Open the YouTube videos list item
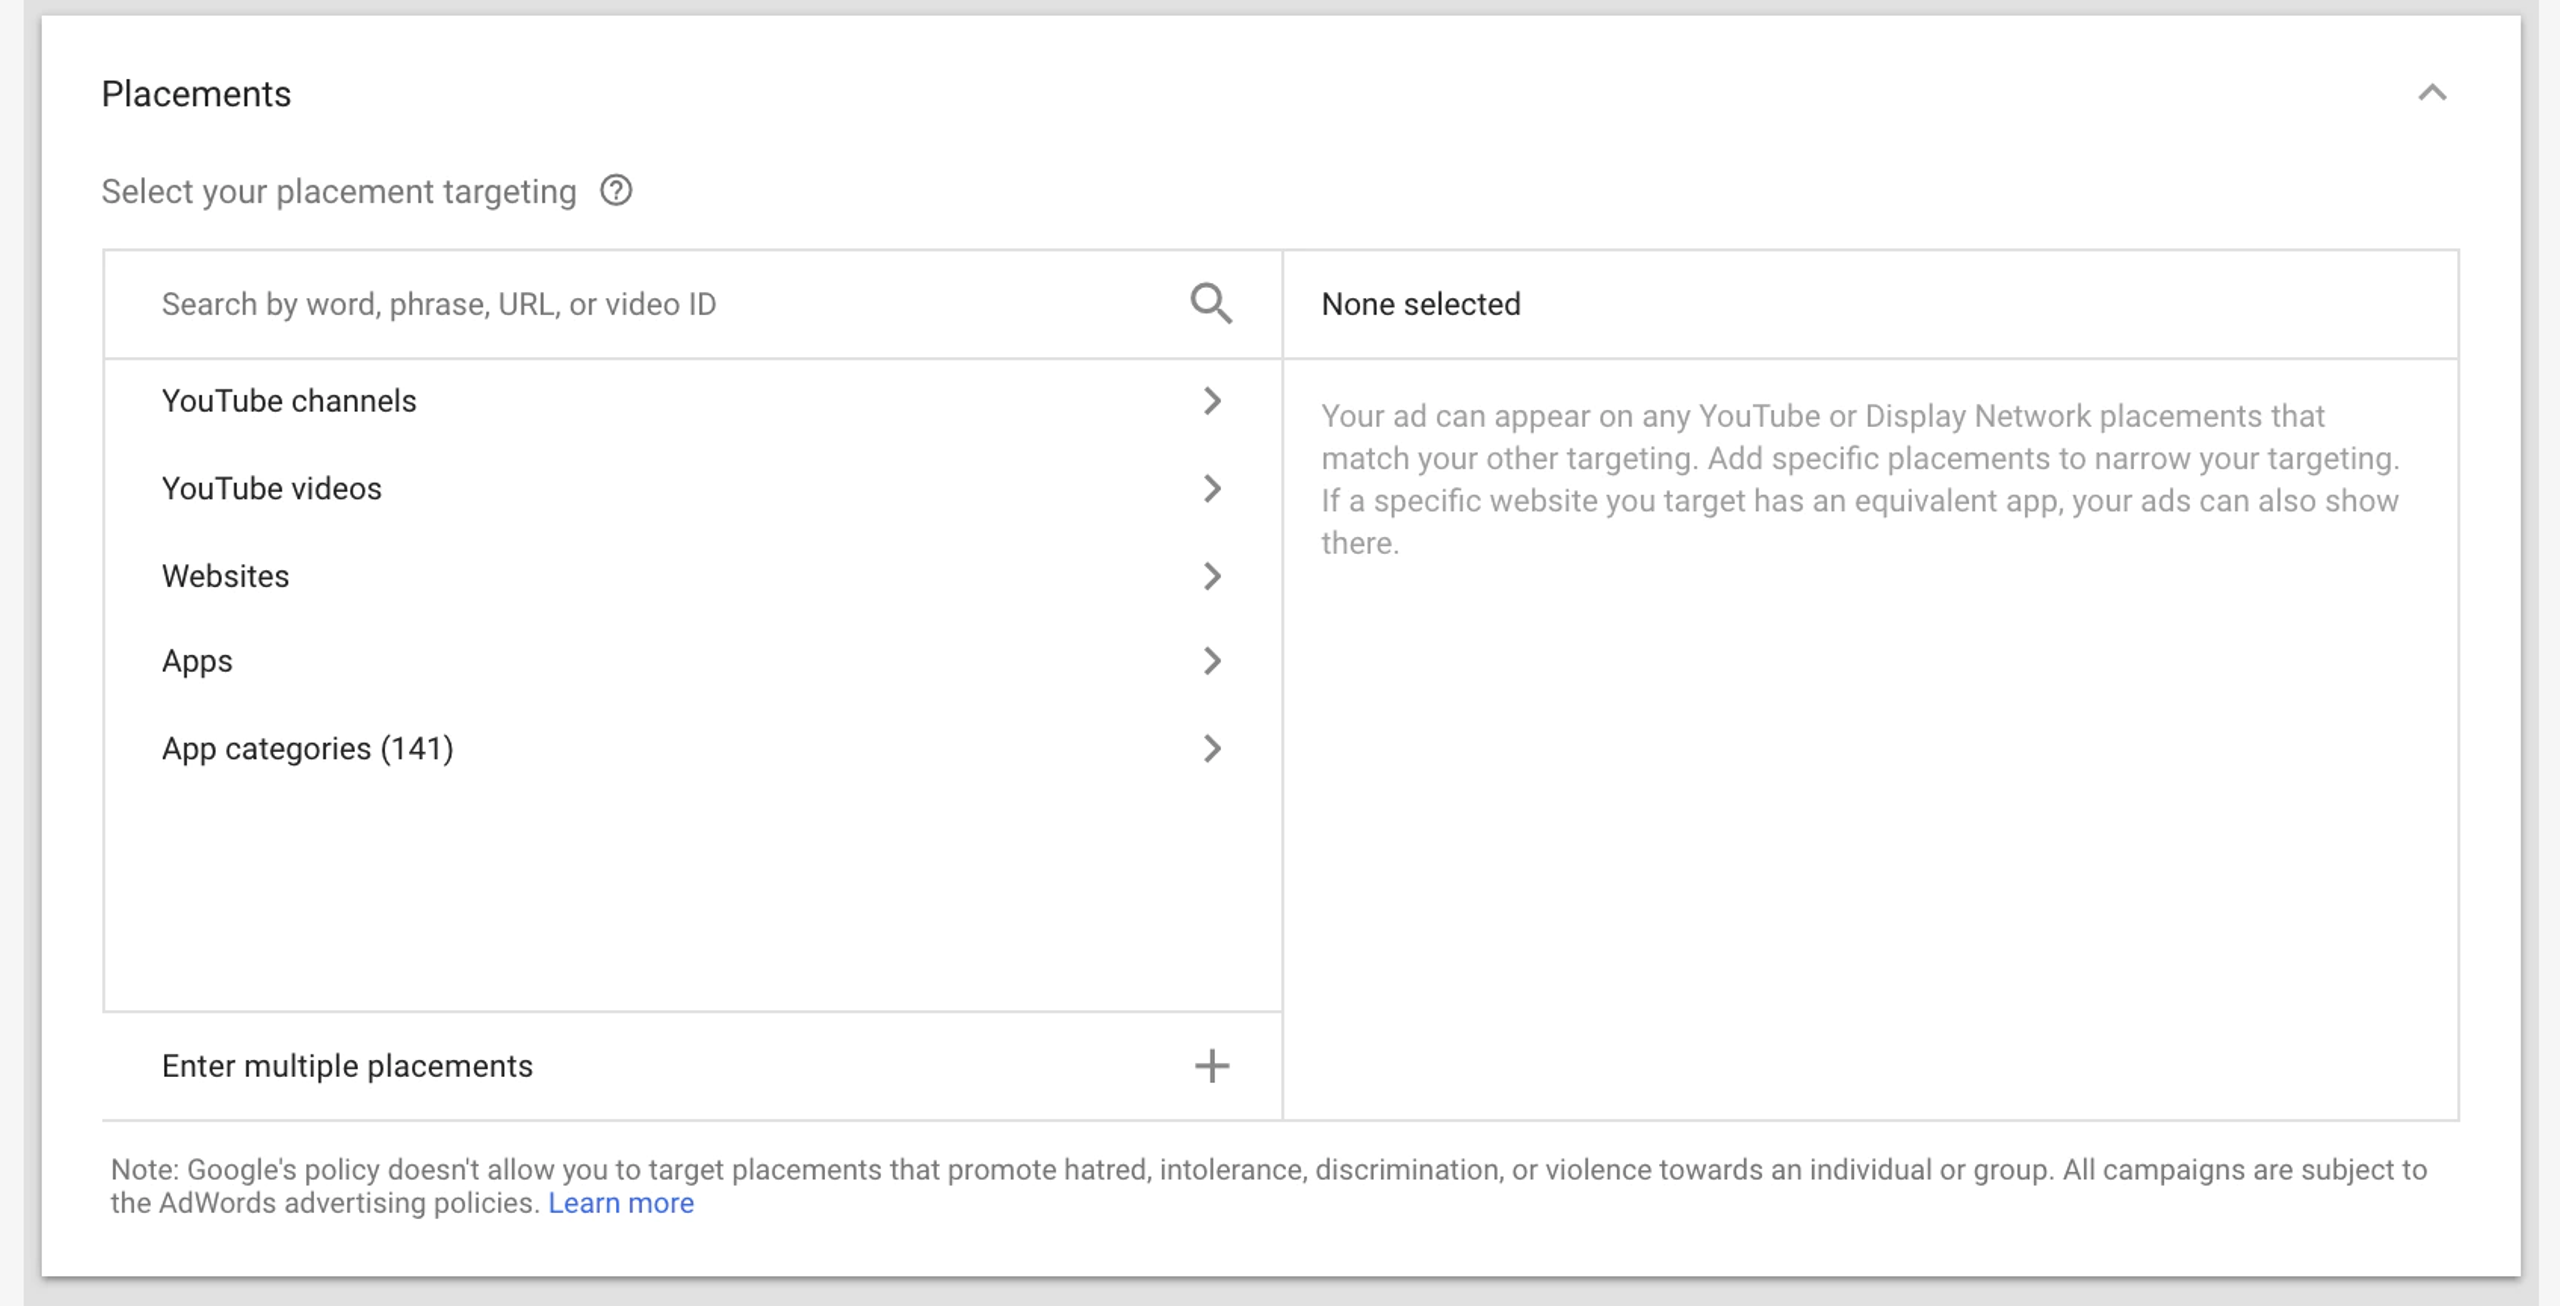This screenshot has height=1306, width=2560. 272,488
